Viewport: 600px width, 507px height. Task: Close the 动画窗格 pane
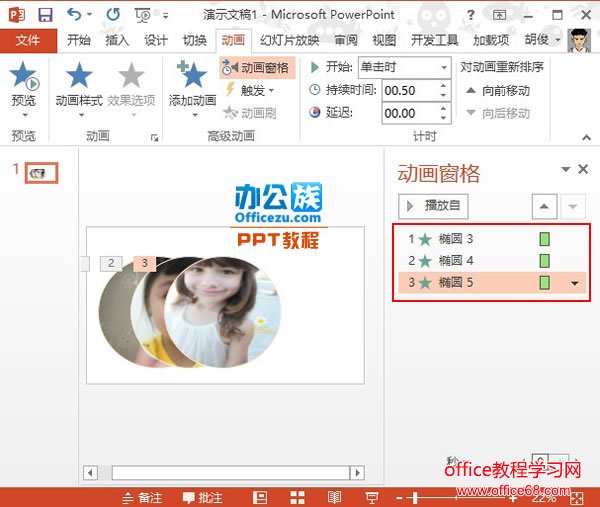click(x=583, y=169)
